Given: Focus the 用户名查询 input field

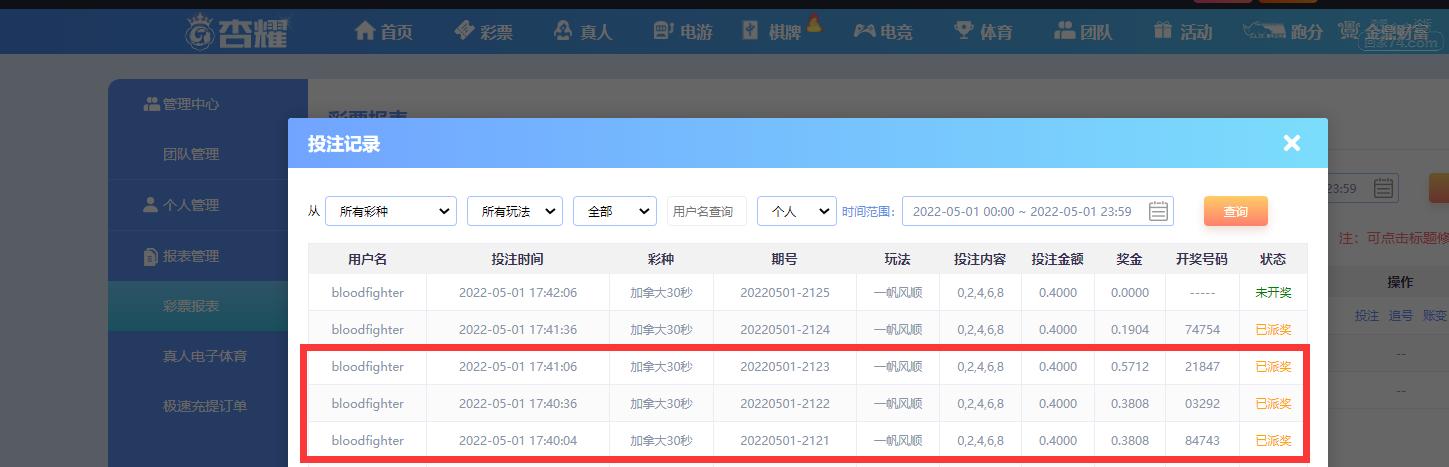Looking at the screenshot, I should (707, 211).
